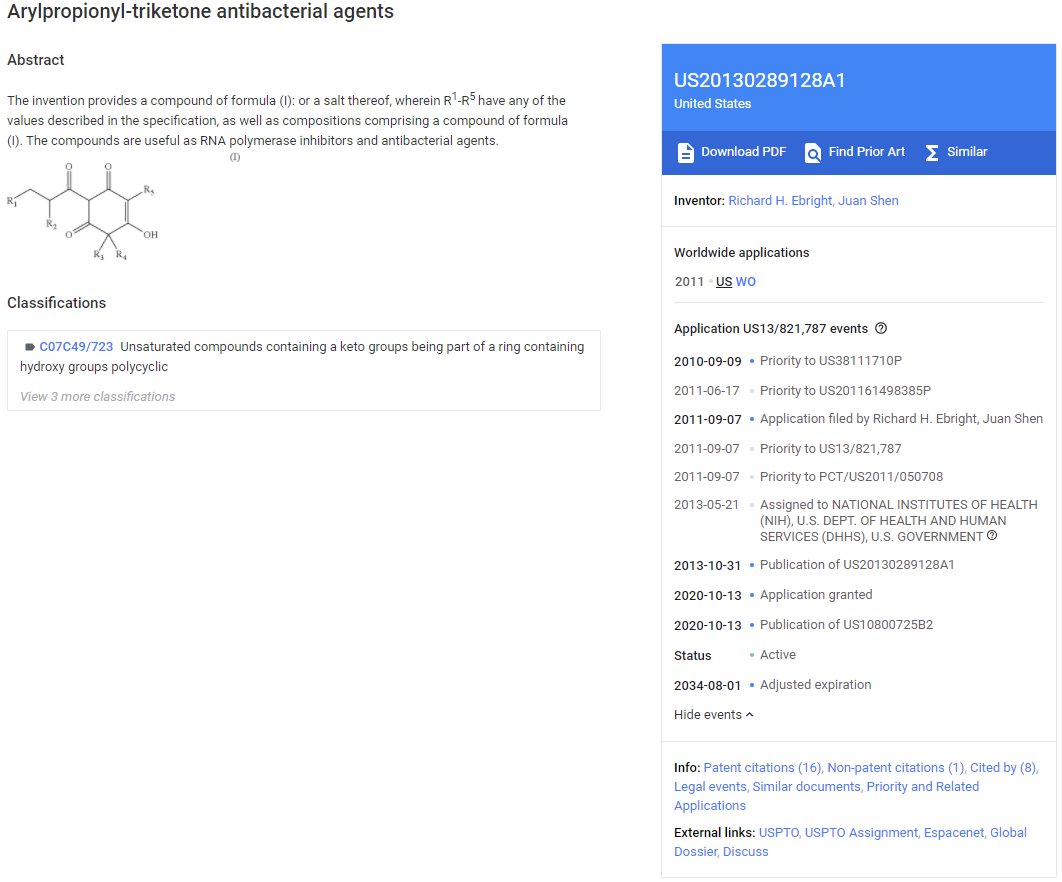The image size is (1062, 882).
Task: Click the 'Active' status value
Action: [778, 655]
